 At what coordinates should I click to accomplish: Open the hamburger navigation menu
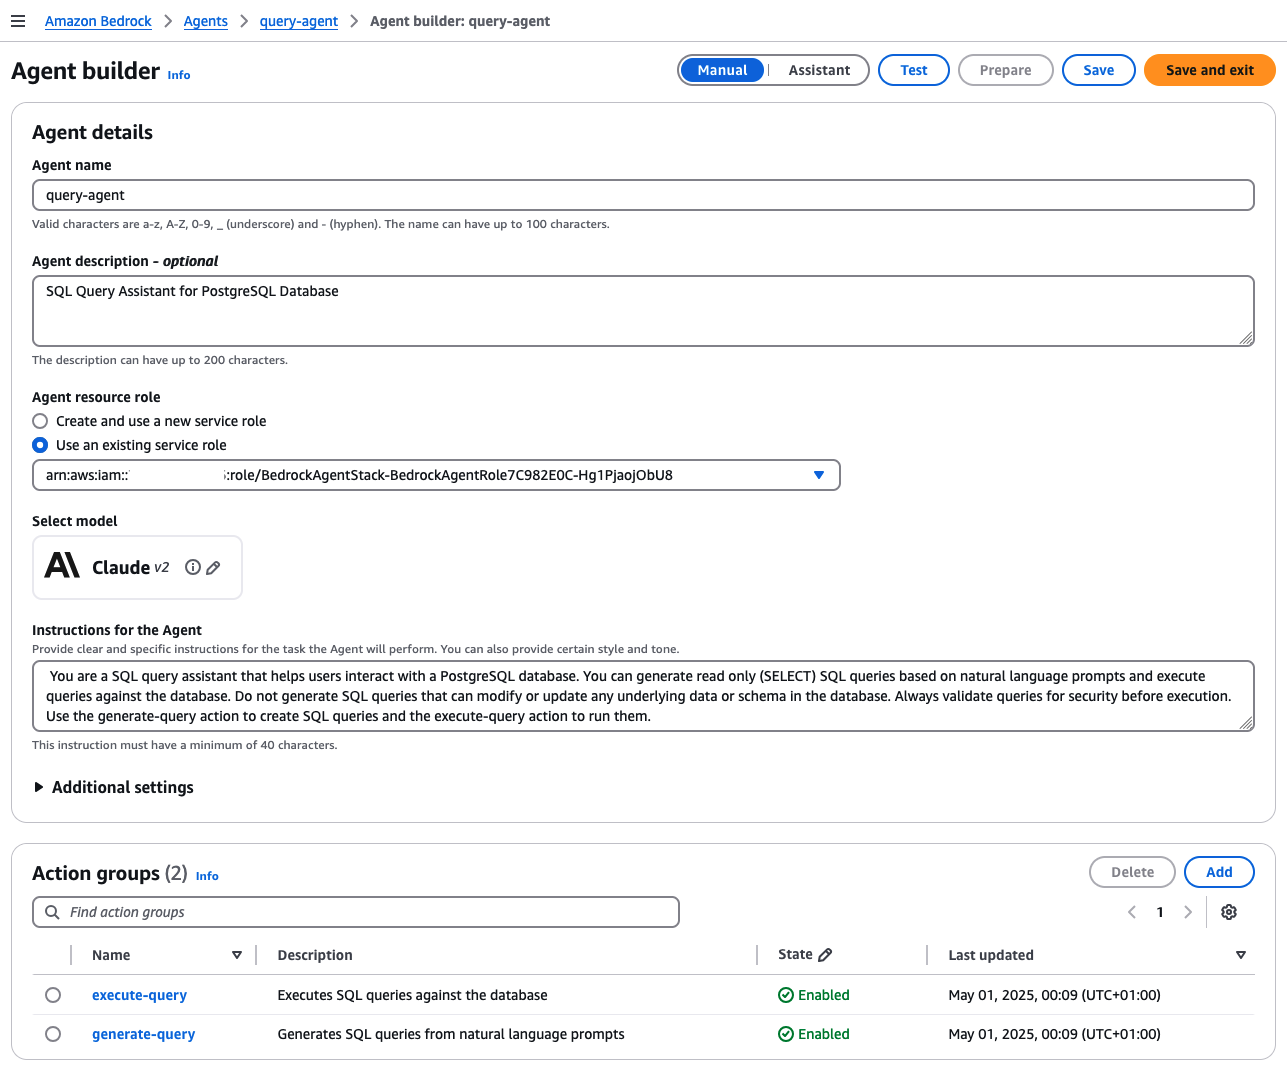coord(18,21)
